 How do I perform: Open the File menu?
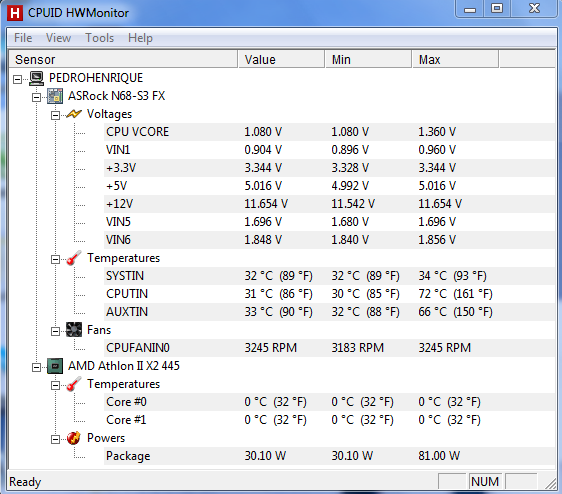23,38
